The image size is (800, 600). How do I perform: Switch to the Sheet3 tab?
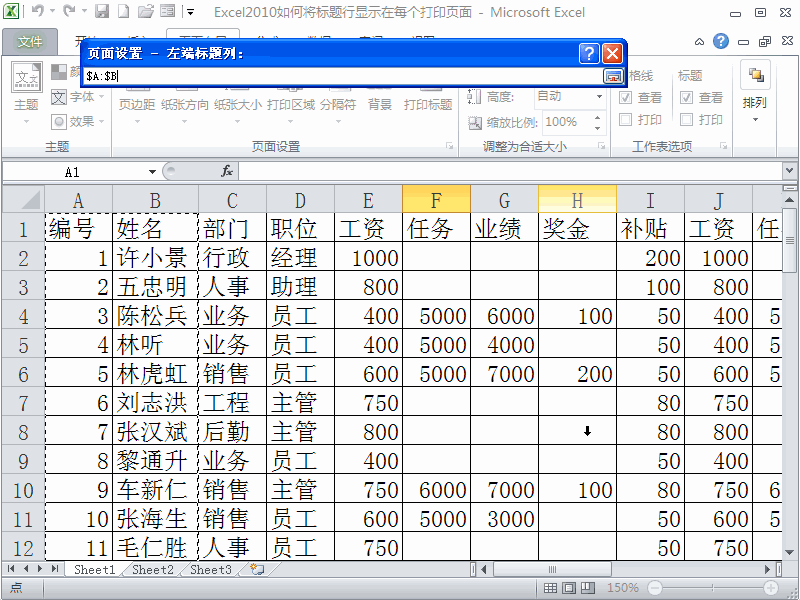click(x=211, y=569)
